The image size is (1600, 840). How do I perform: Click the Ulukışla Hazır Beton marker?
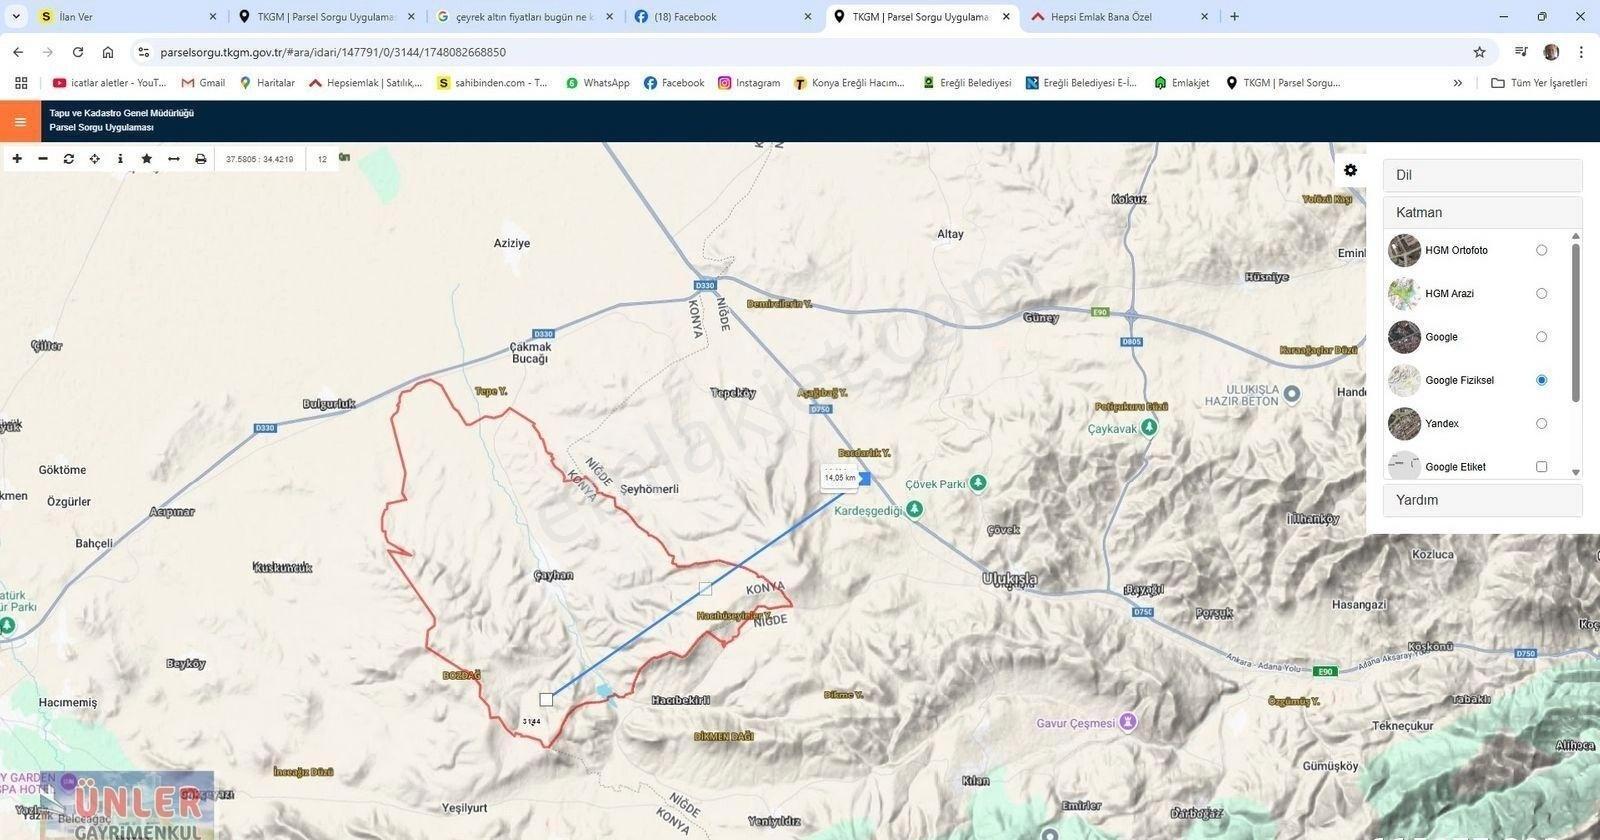click(1292, 394)
